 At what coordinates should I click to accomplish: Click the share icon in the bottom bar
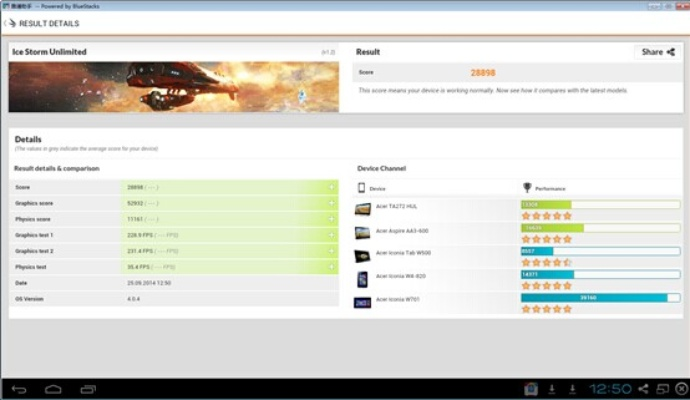[x=643, y=388]
